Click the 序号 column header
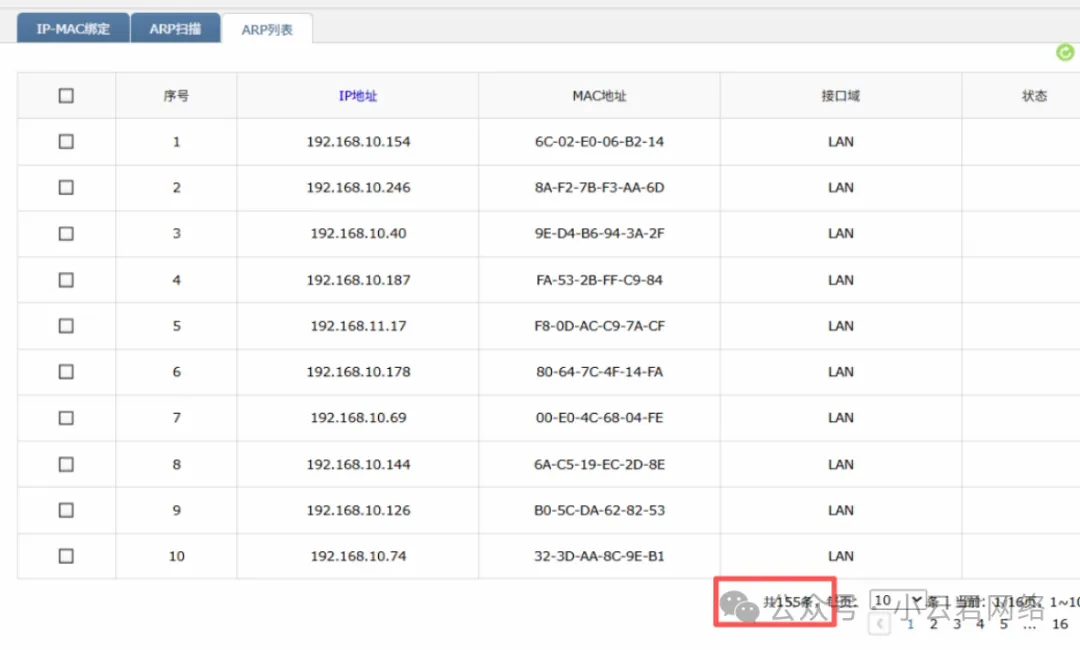The width and height of the screenshot is (1080, 650). coord(176,96)
